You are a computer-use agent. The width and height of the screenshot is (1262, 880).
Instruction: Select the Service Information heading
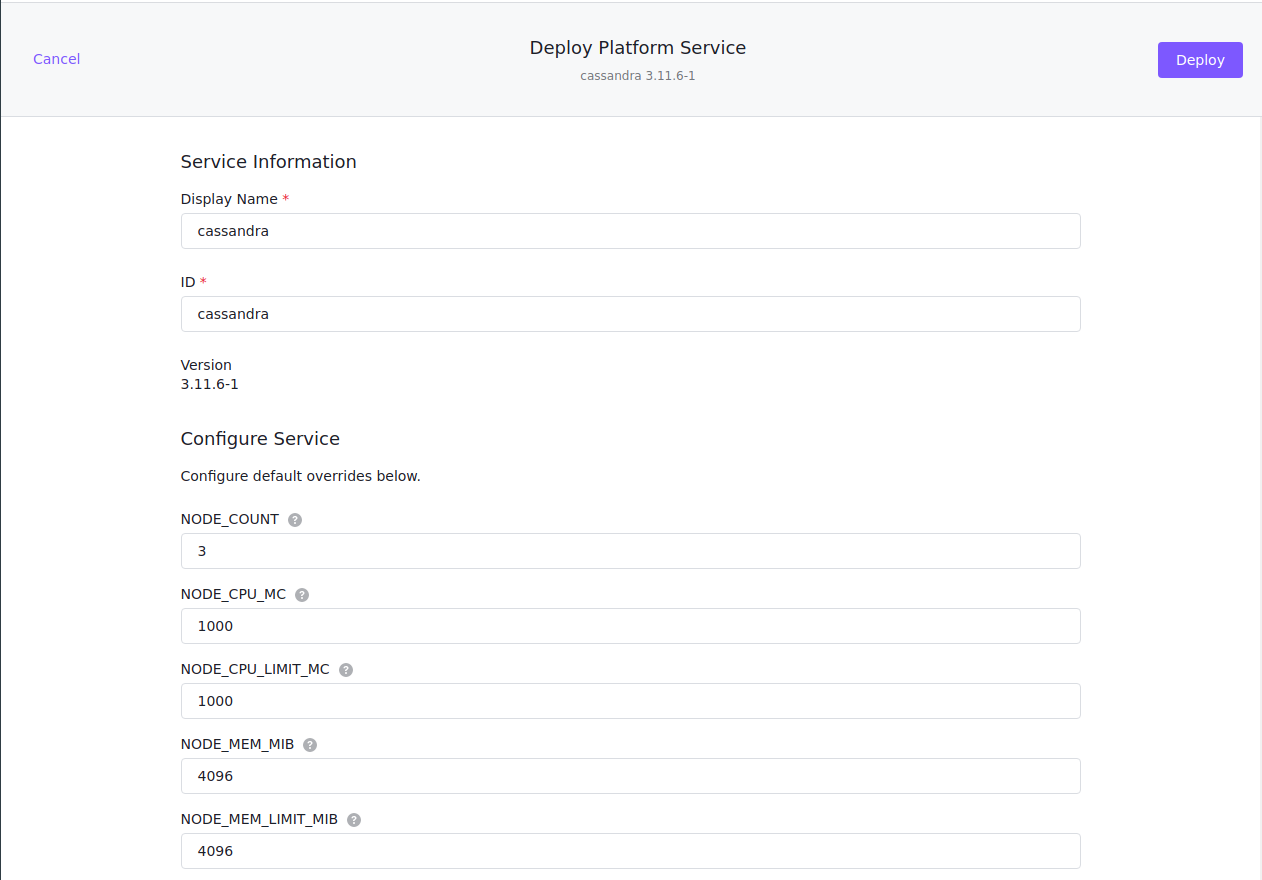coord(269,162)
